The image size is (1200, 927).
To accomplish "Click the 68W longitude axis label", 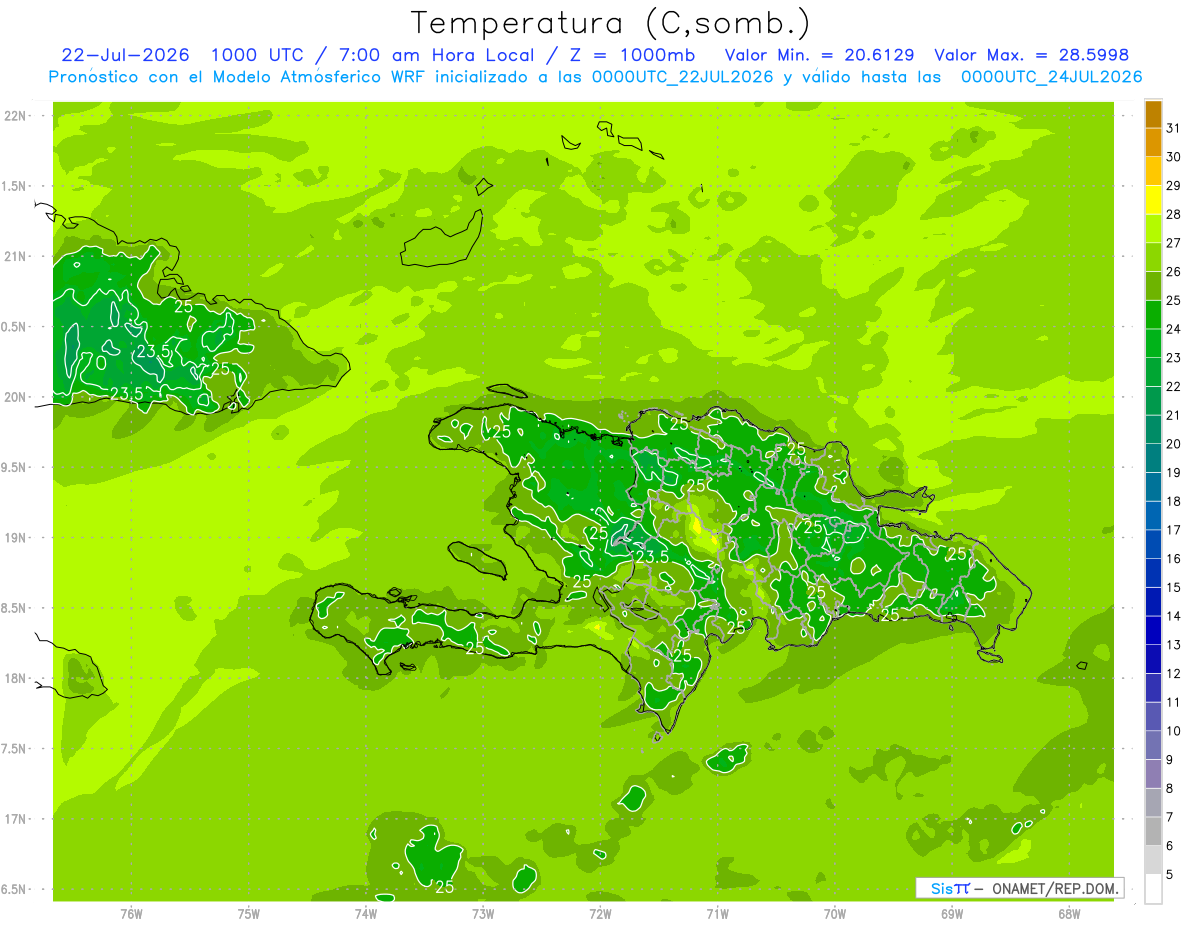I will coord(1069,914).
